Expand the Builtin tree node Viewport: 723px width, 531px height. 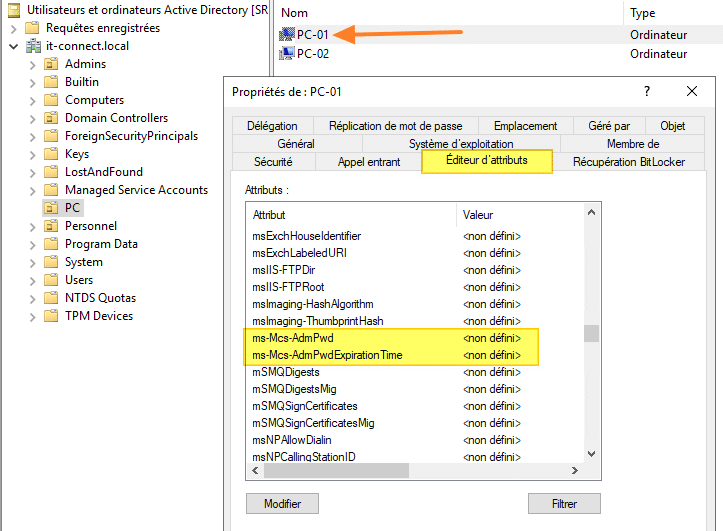click(x=32, y=83)
